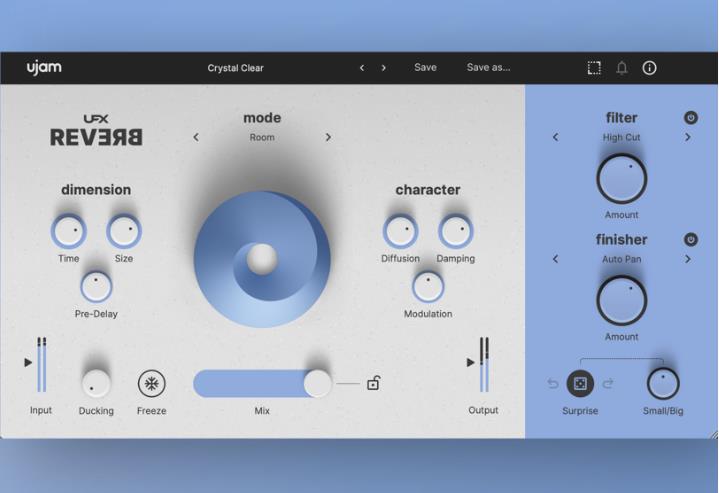Toggle the finisher power button
The width and height of the screenshot is (719, 493).
(691, 239)
